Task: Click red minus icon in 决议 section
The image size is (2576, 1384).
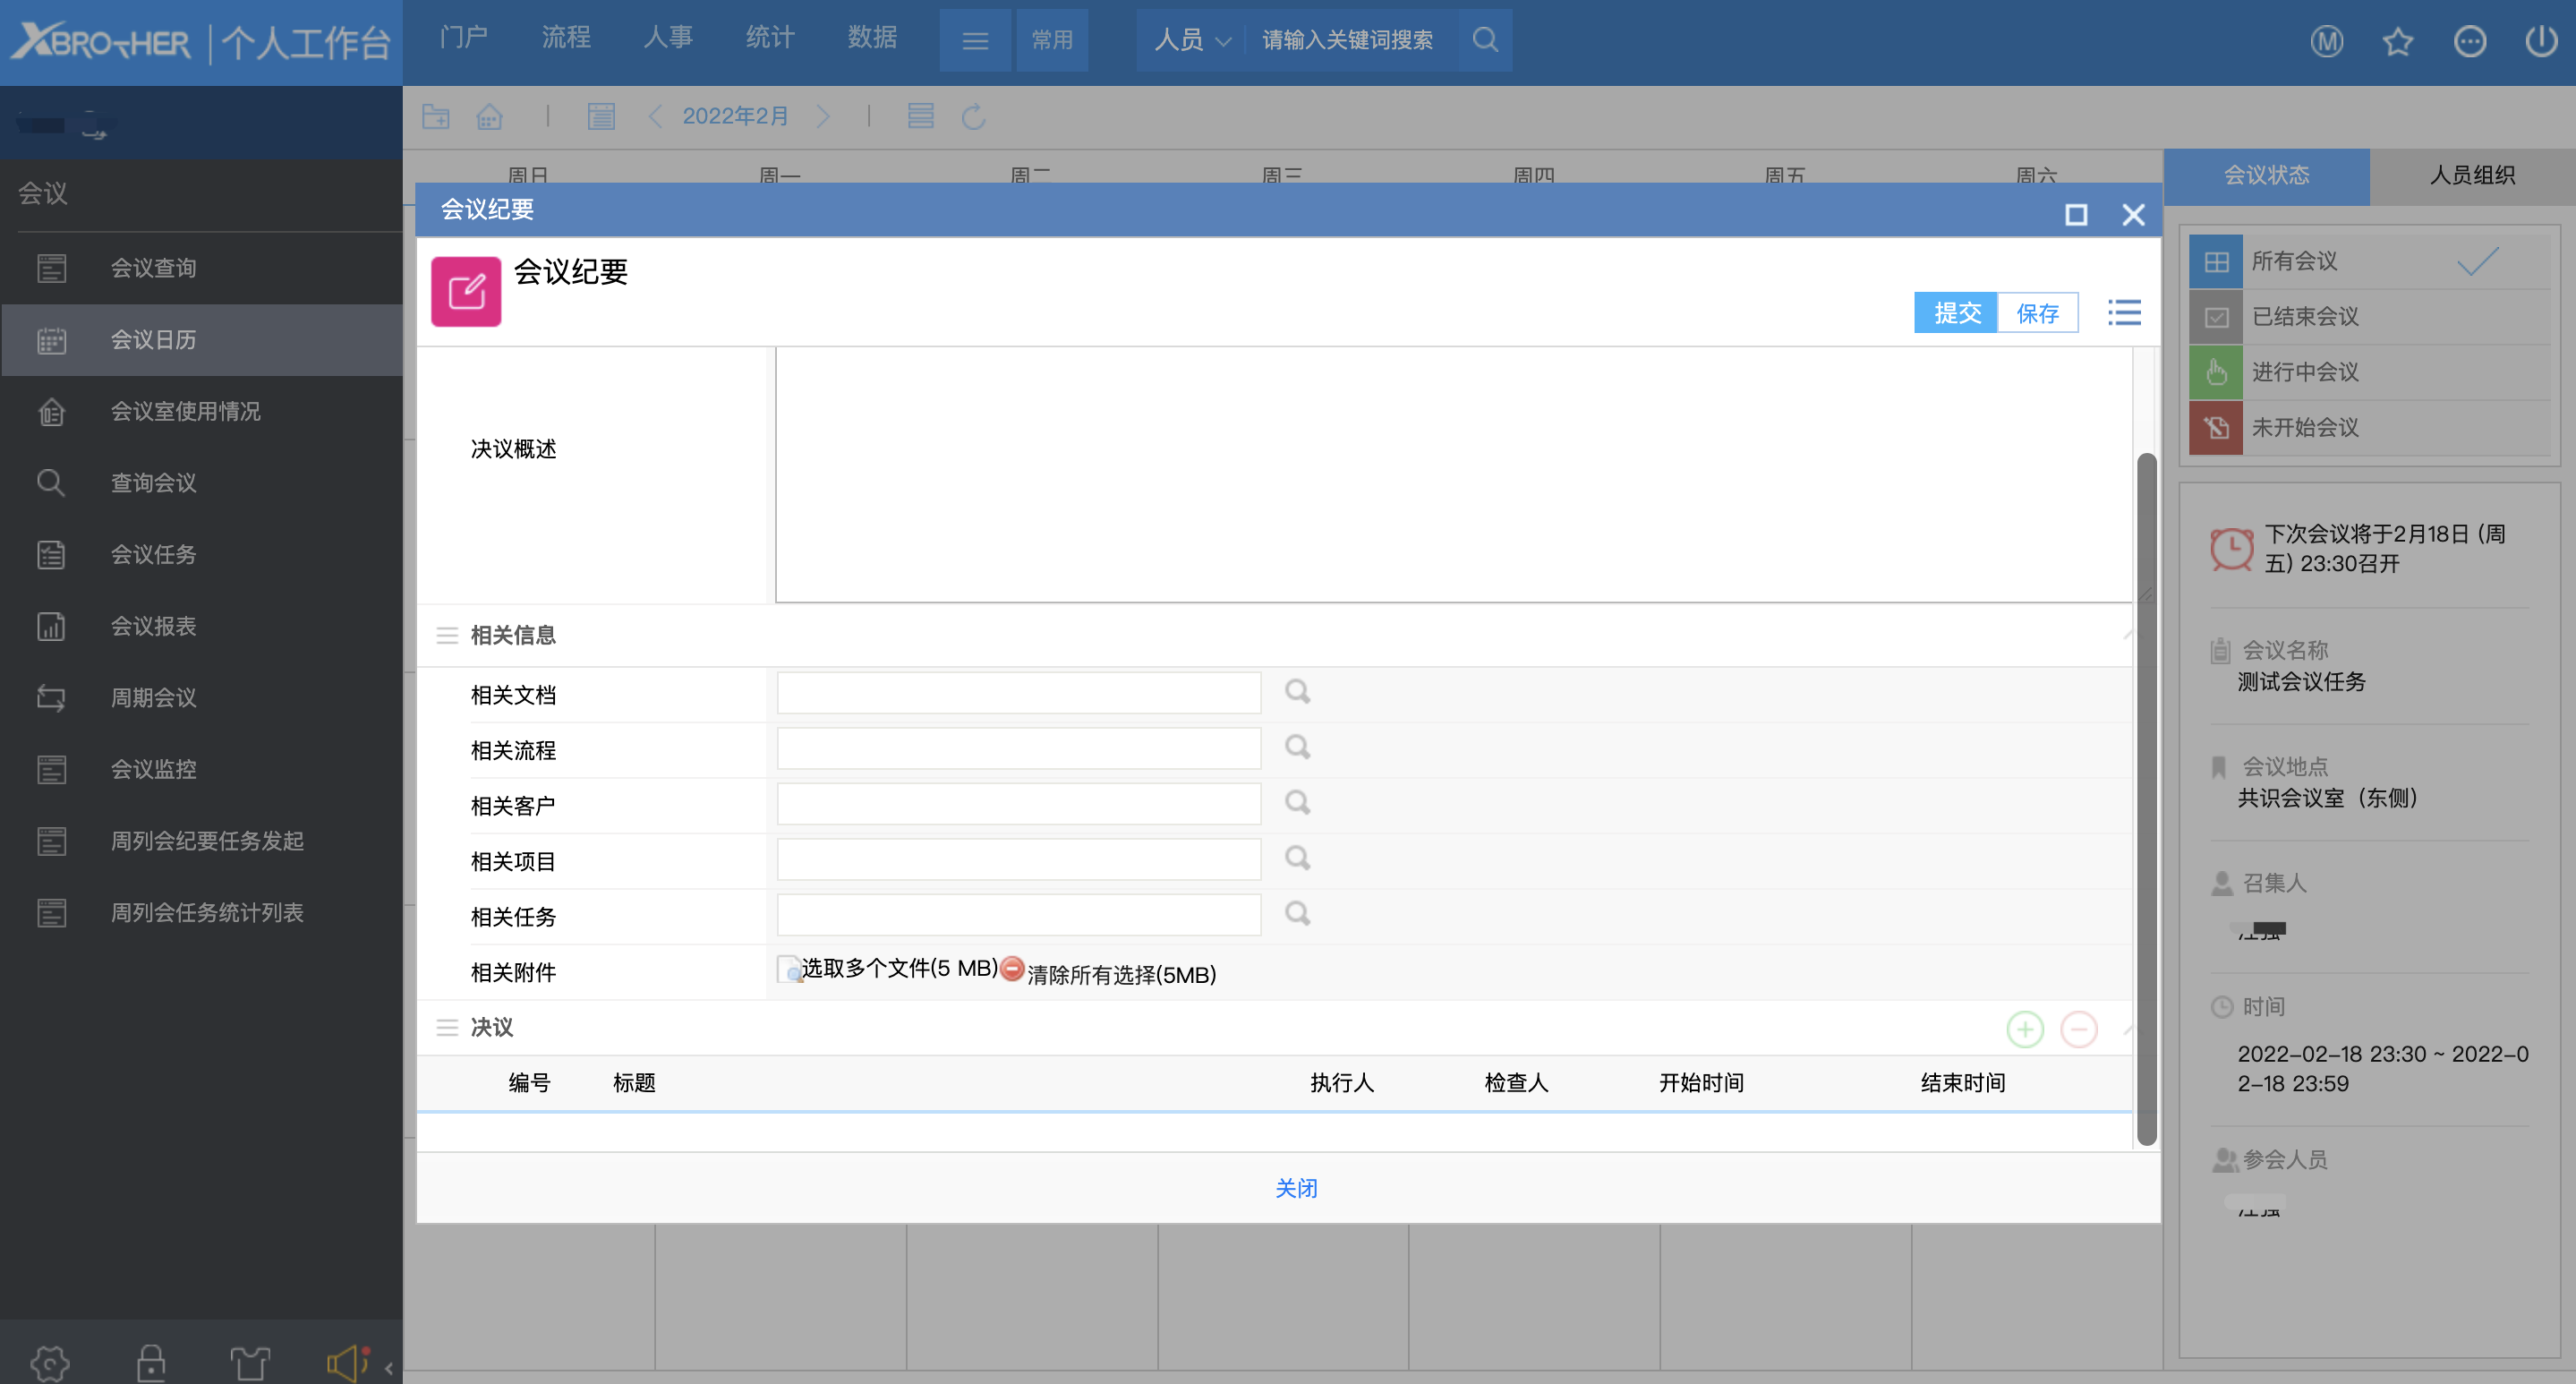Action: click(2078, 1029)
